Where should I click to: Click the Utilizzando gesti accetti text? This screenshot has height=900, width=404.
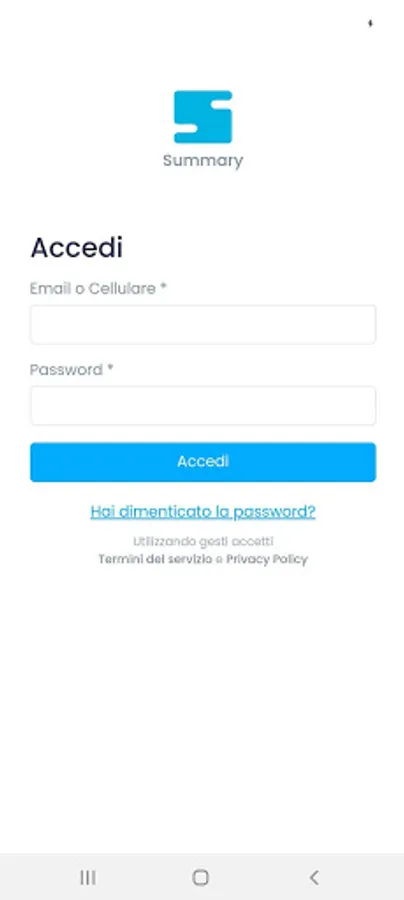coord(203,541)
